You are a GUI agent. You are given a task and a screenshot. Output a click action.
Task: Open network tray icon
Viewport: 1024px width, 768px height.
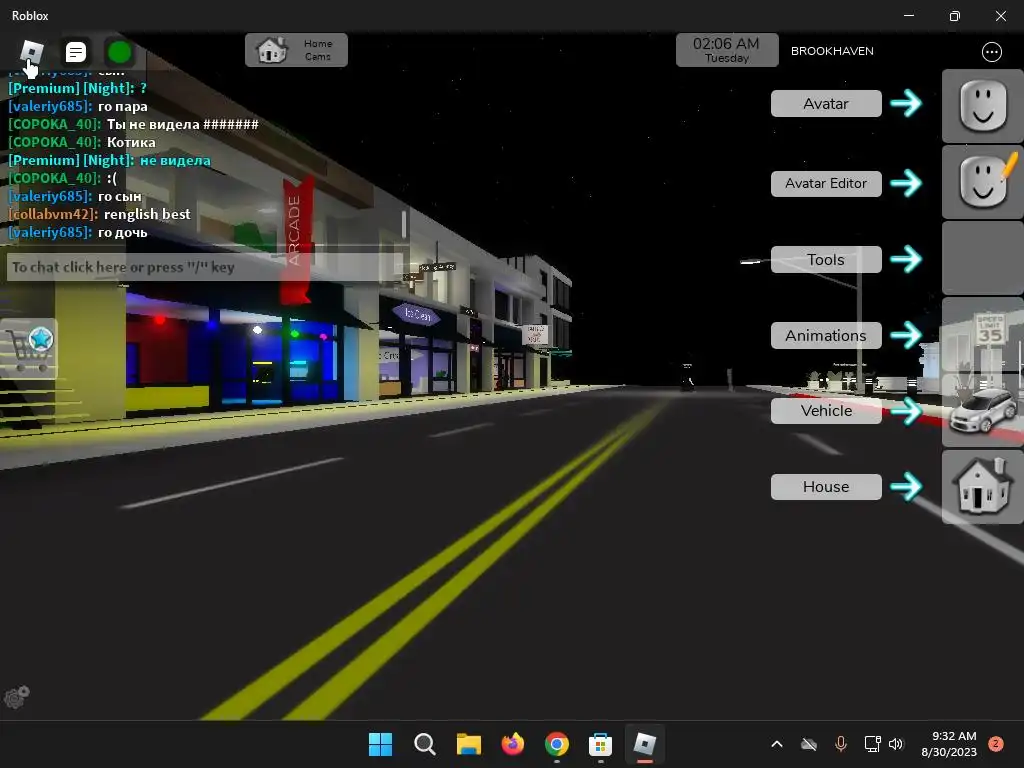[x=872, y=744]
